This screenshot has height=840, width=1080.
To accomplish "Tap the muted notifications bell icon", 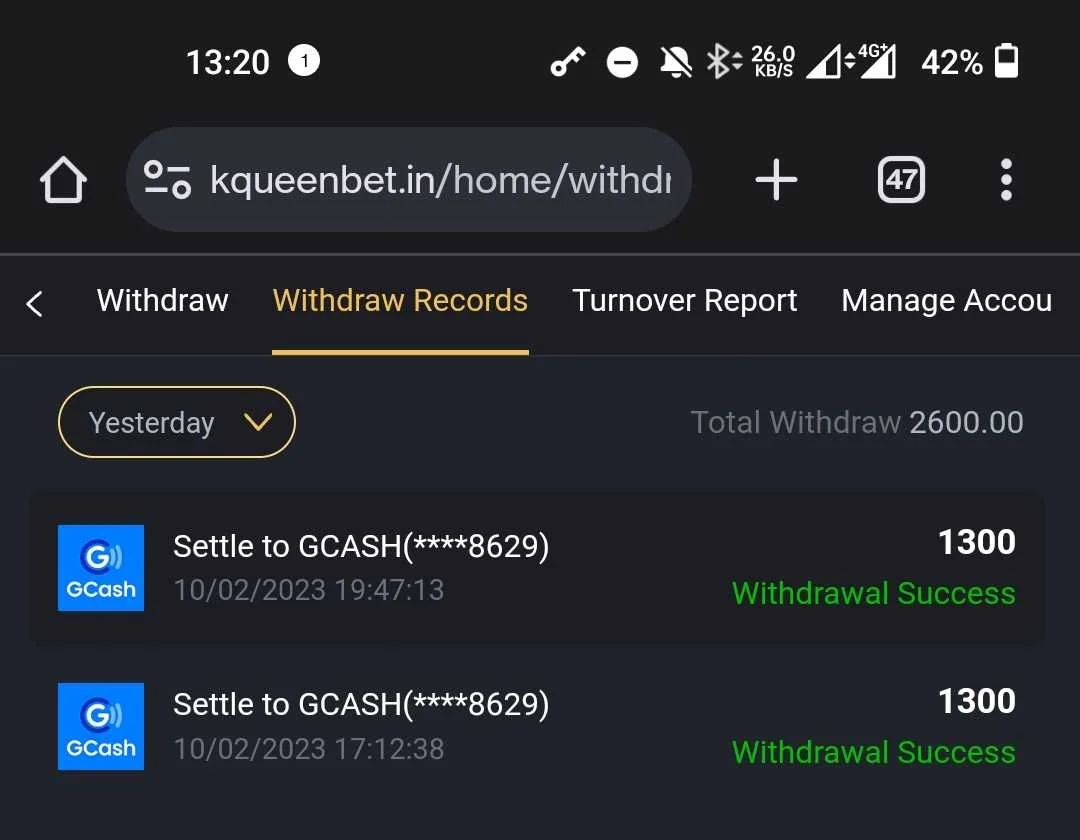I will (x=676, y=62).
